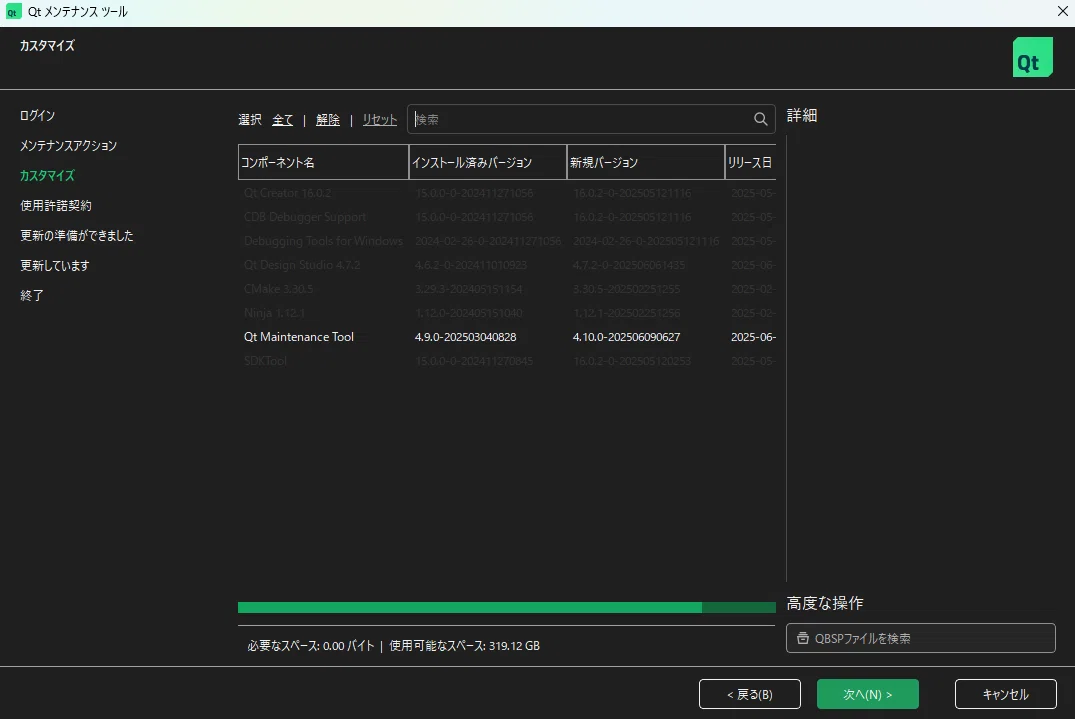The height and width of the screenshot is (719, 1075).
Task: Click QBSPファイルを検索 button
Action: point(921,638)
